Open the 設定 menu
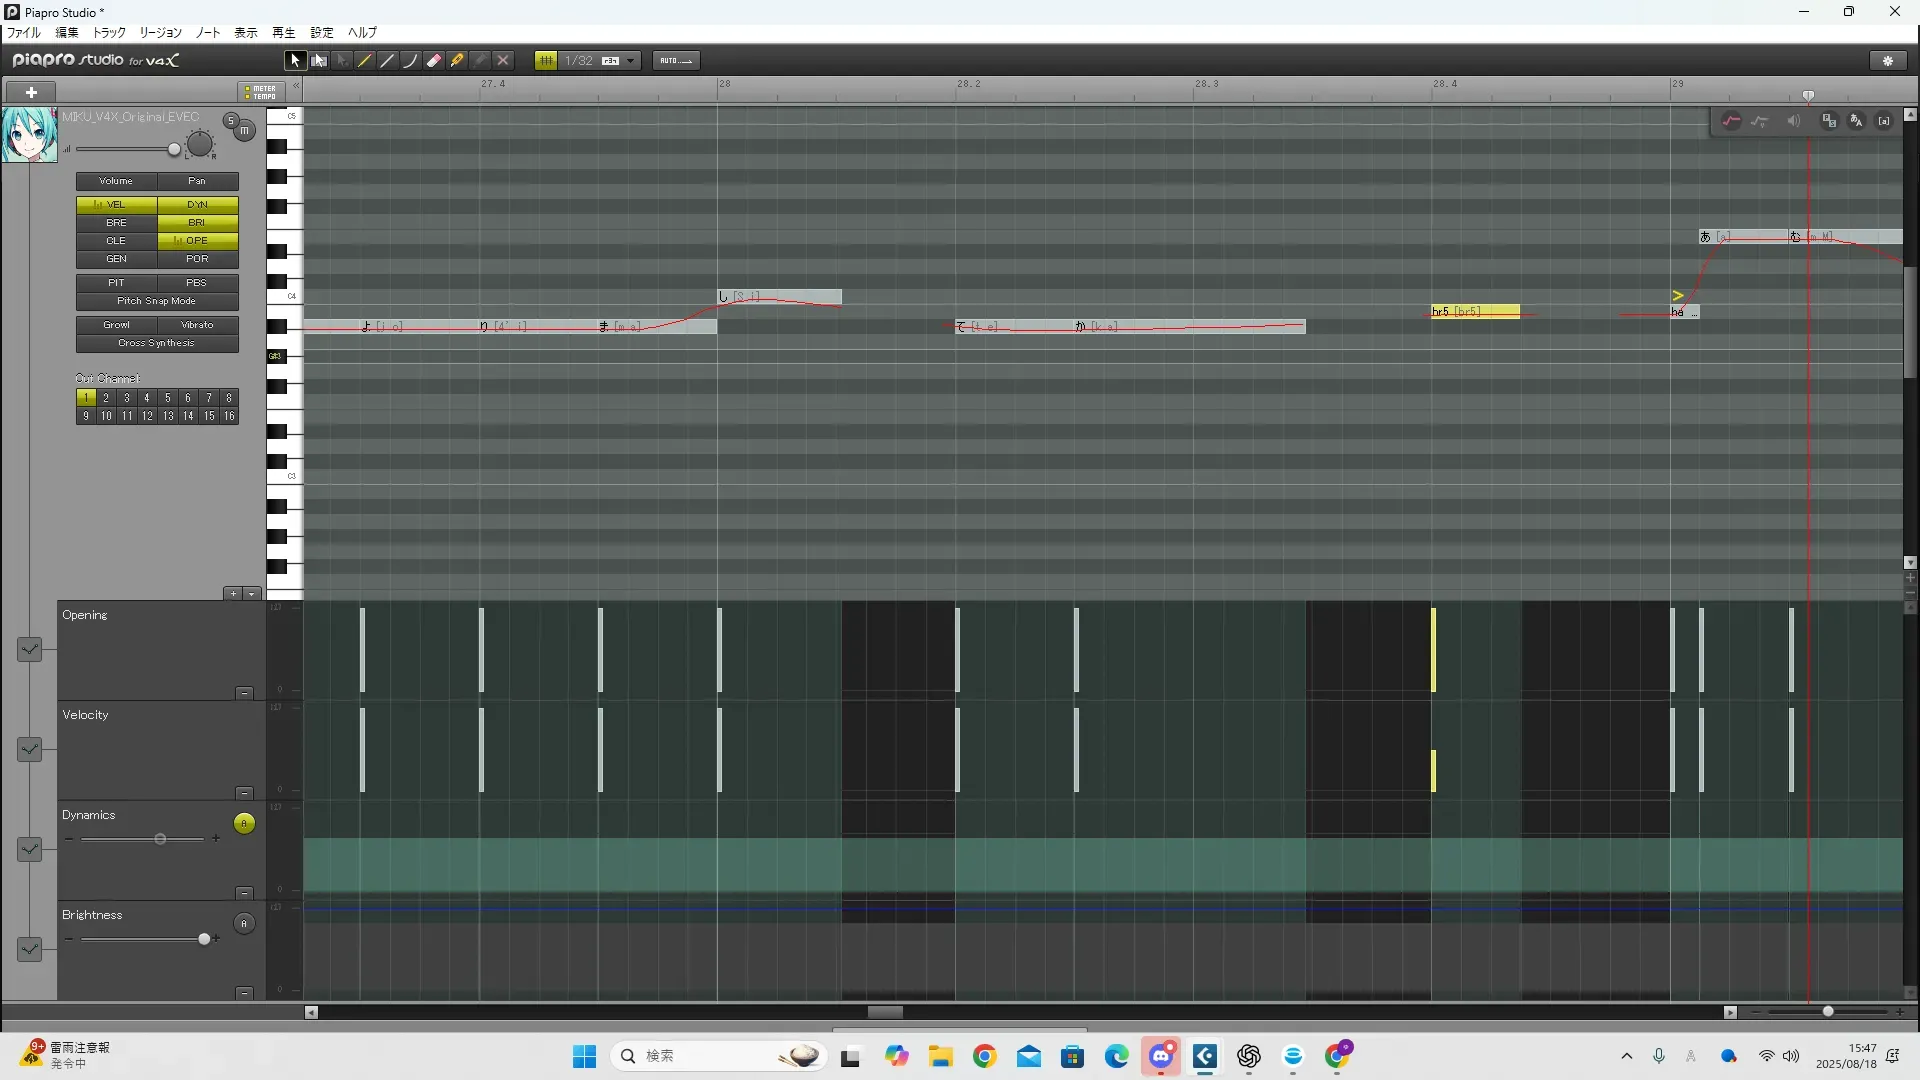 pos(321,33)
